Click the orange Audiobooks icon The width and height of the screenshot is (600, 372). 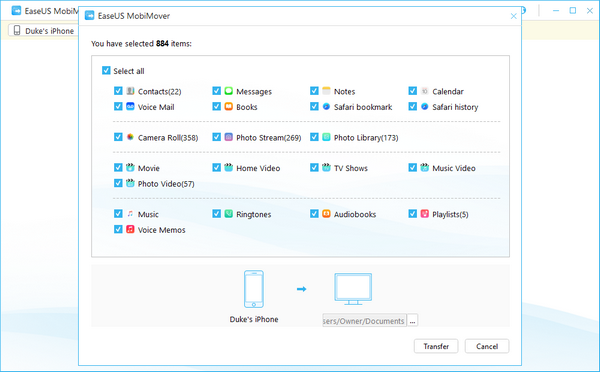pos(326,214)
